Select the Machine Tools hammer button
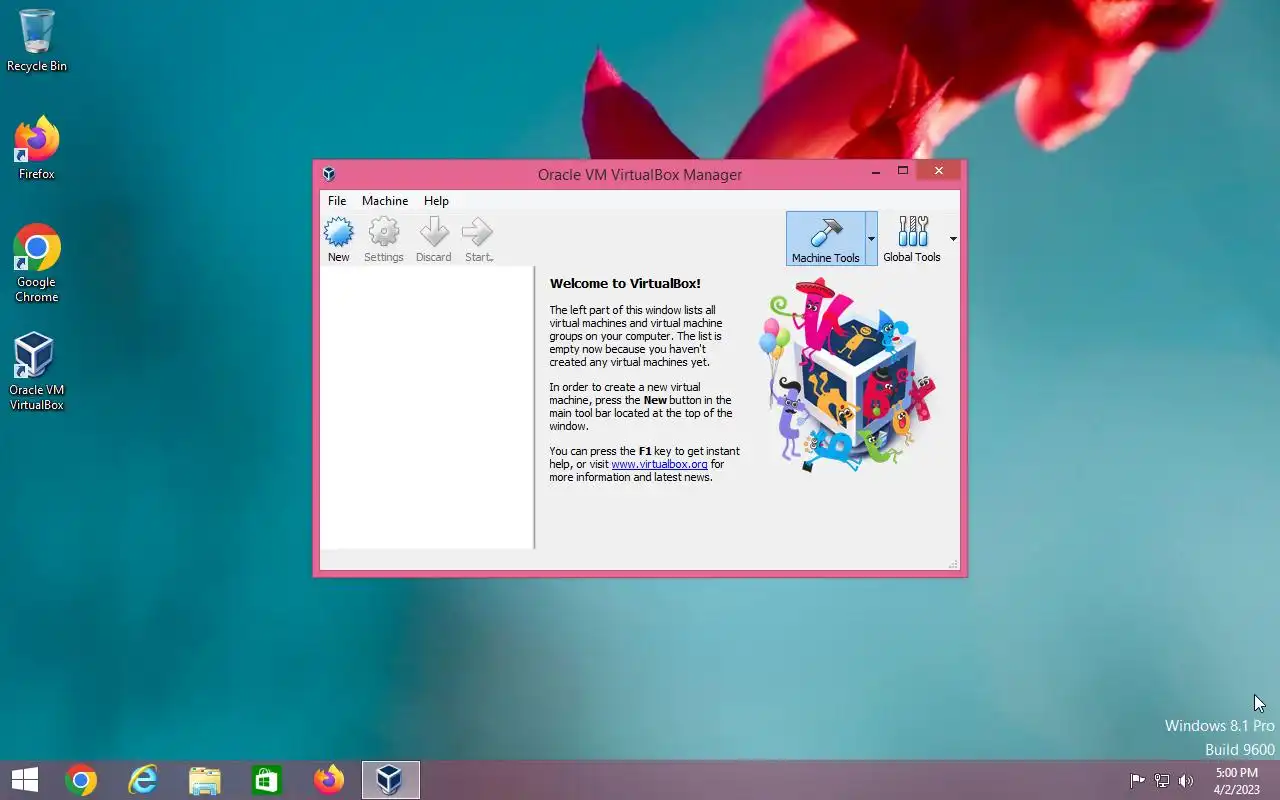Image resolution: width=1280 pixels, height=800 pixels. click(825, 238)
